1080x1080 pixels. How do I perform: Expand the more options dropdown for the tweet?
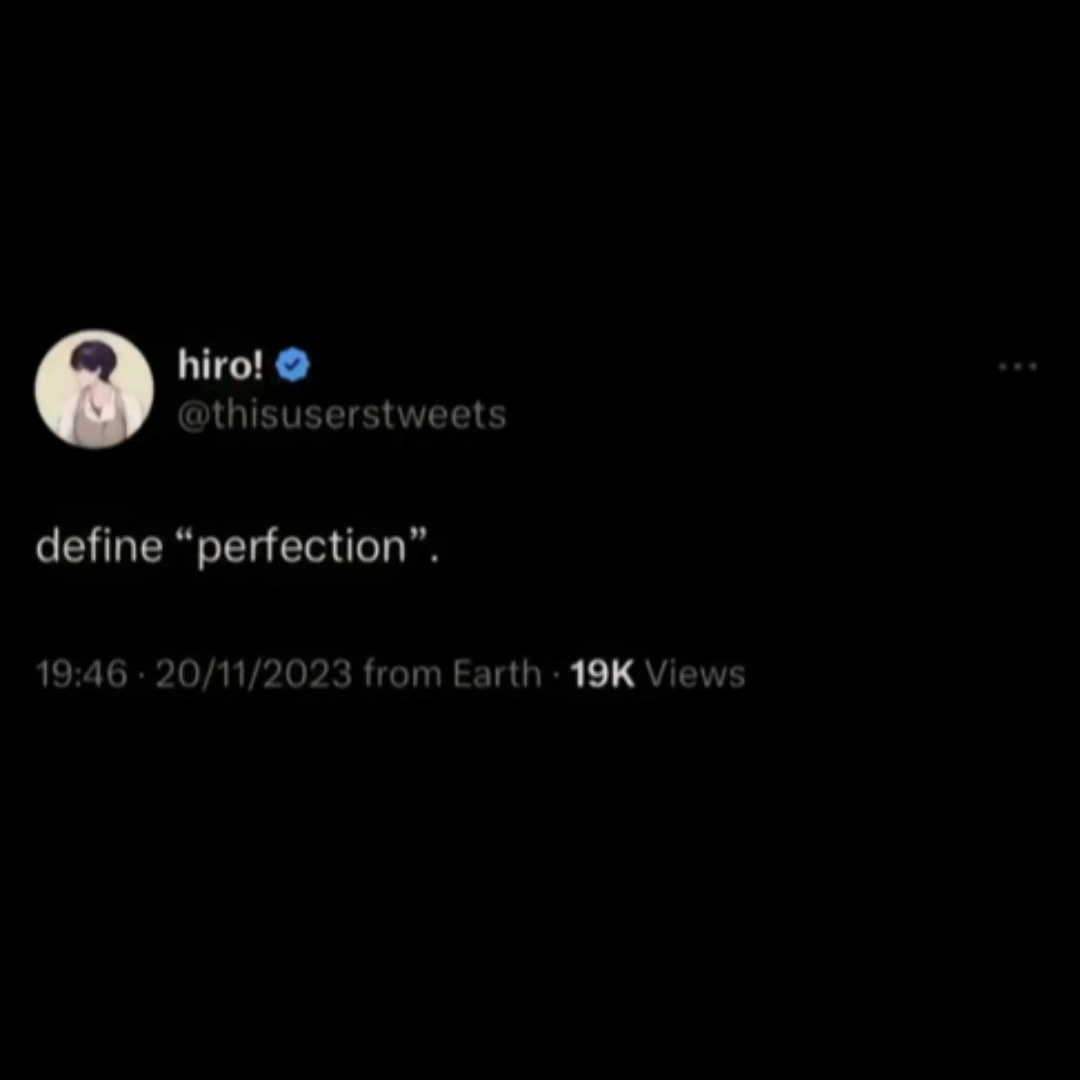click(x=1018, y=367)
